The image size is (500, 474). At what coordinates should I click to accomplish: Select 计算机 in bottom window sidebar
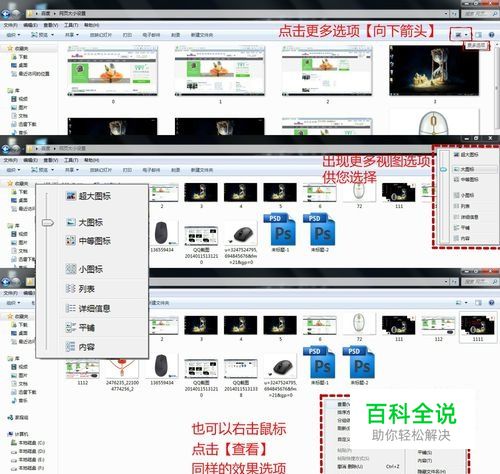click(18, 434)
